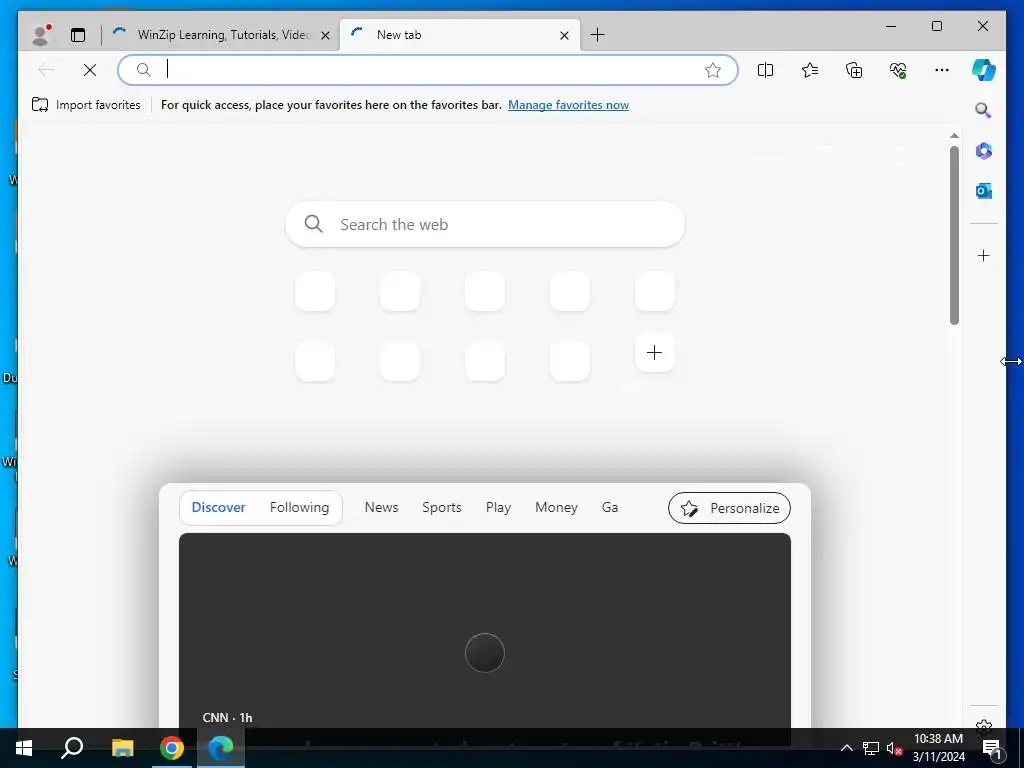The image size is (1024, 768).
Task: Open Browser essentials heart icon
Action: tap(898, 70)
